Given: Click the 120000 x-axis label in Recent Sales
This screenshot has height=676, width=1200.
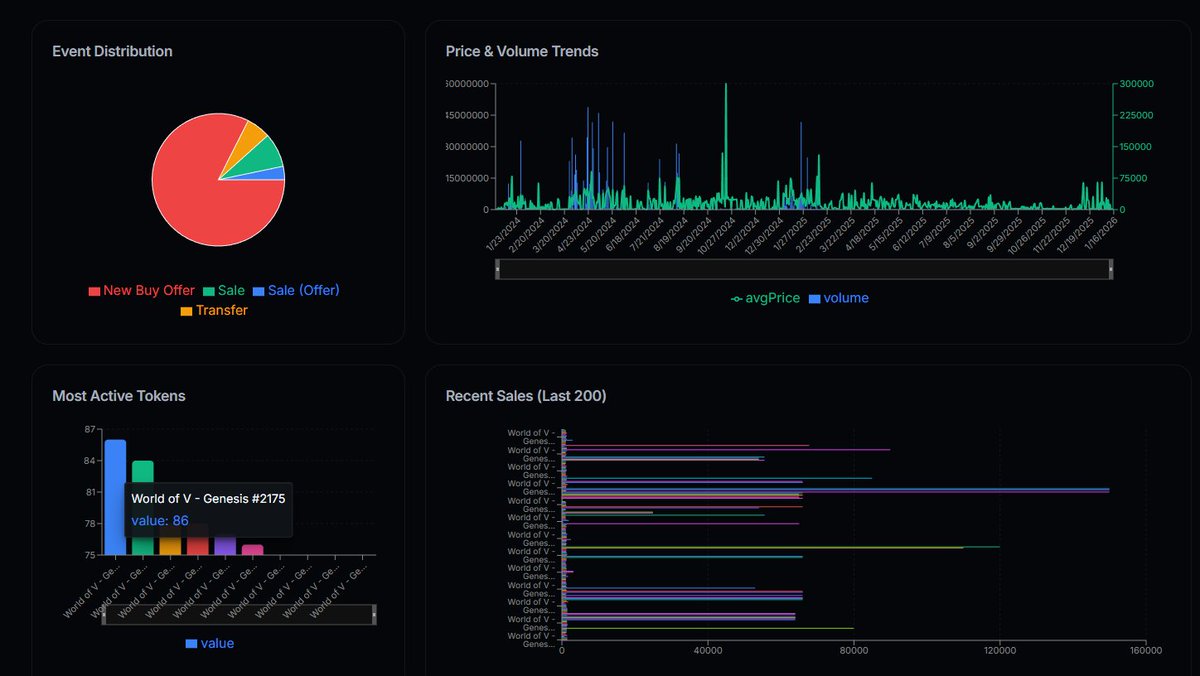Looking at the screenshot, I should (999, 651).
